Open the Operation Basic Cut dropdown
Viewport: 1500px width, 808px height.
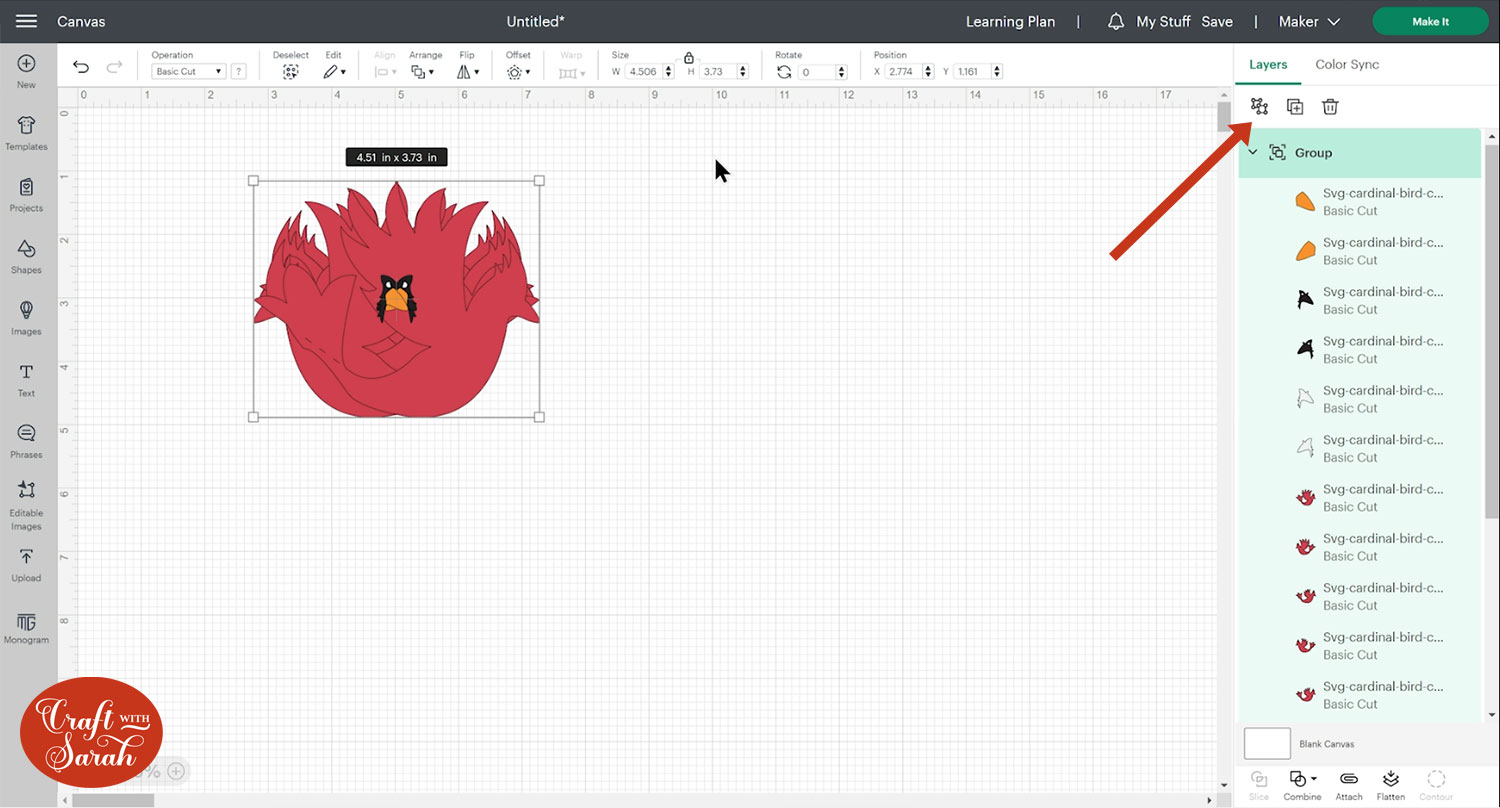click(188, 72)
